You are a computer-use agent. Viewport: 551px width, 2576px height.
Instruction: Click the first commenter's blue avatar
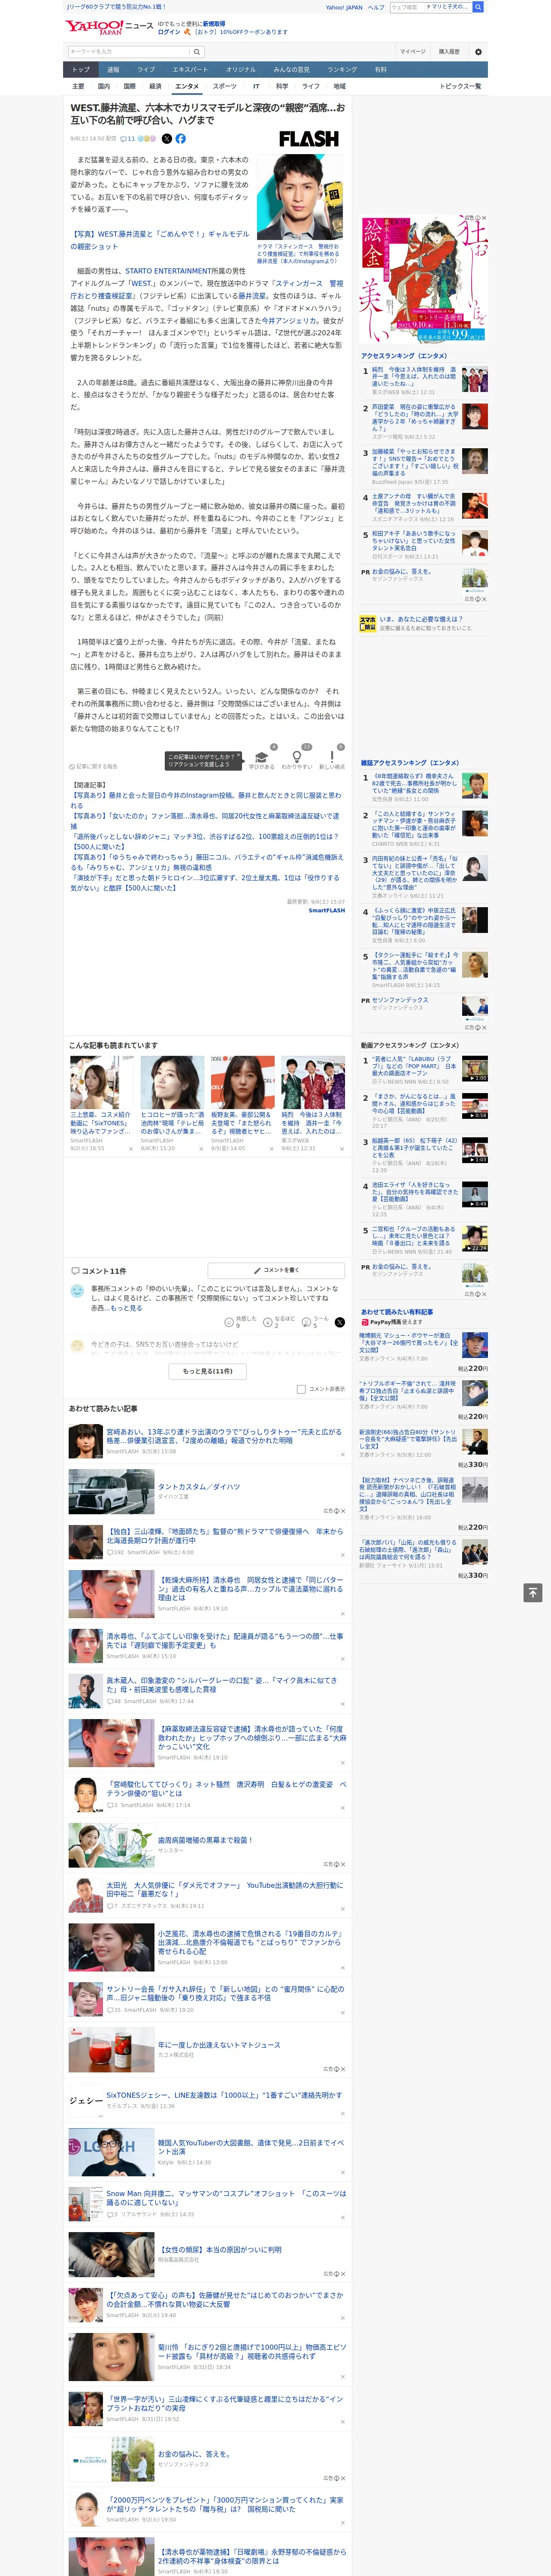point(77,1291)
